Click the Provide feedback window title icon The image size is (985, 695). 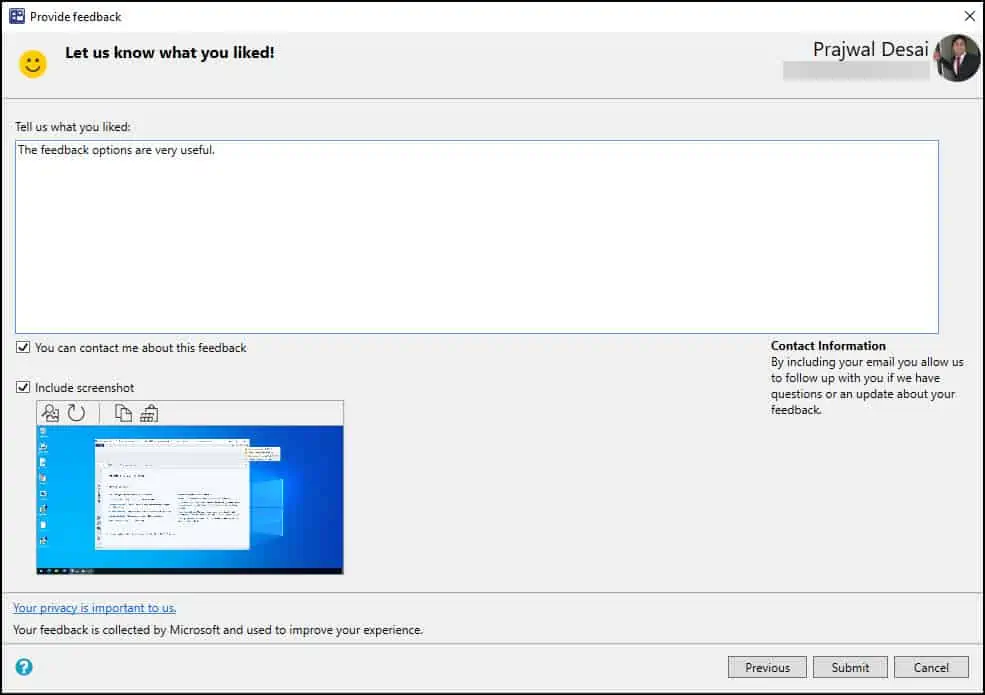click(17, 16)
